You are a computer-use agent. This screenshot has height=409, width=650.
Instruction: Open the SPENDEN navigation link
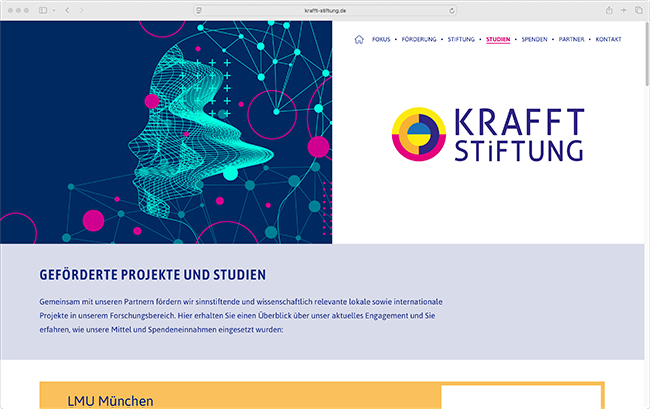click(x=534, y=39)
